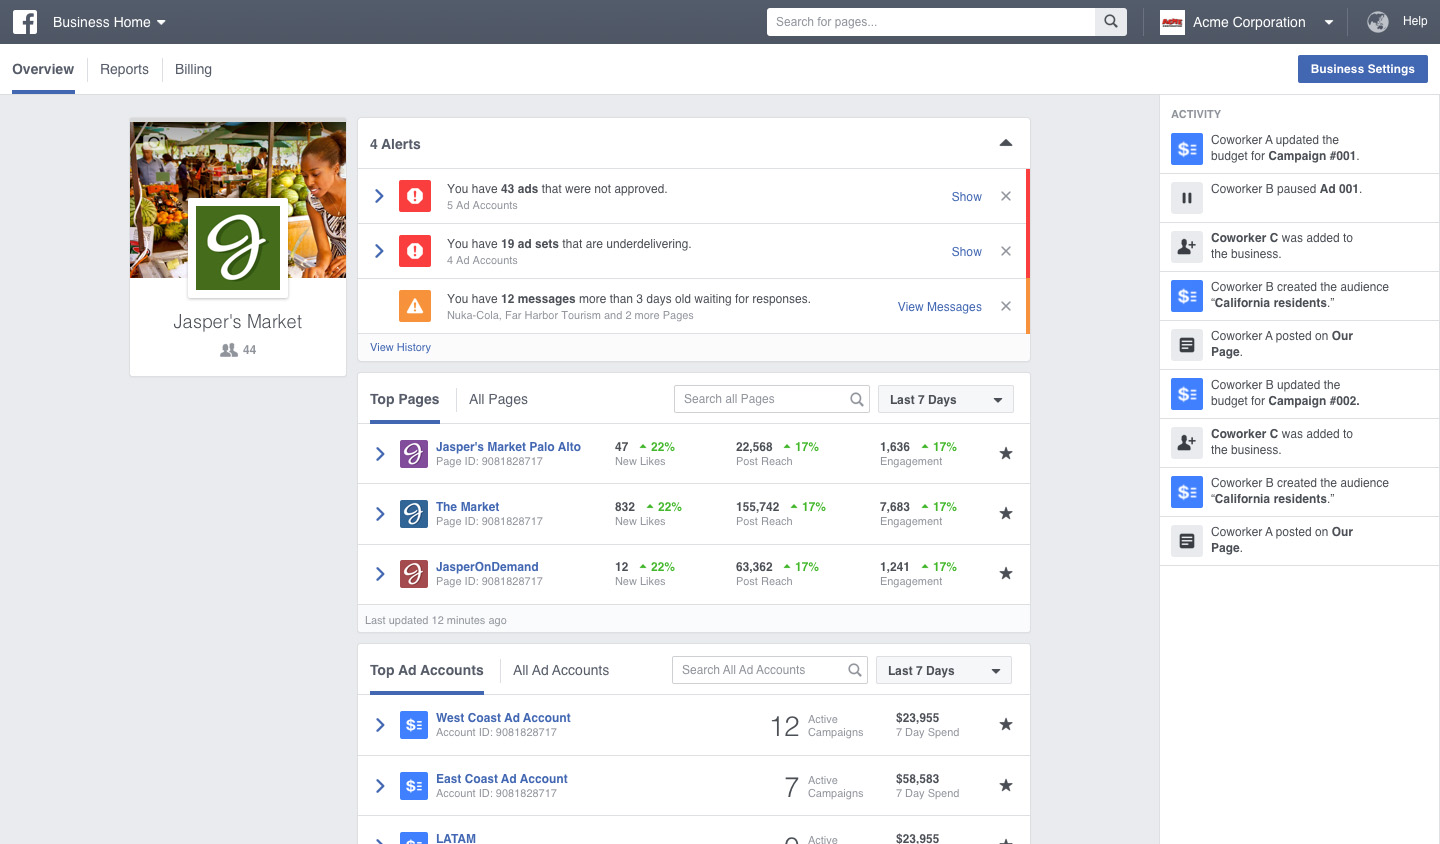
Task: Click JasperOnDemand page icon
Action: (414, 574)
